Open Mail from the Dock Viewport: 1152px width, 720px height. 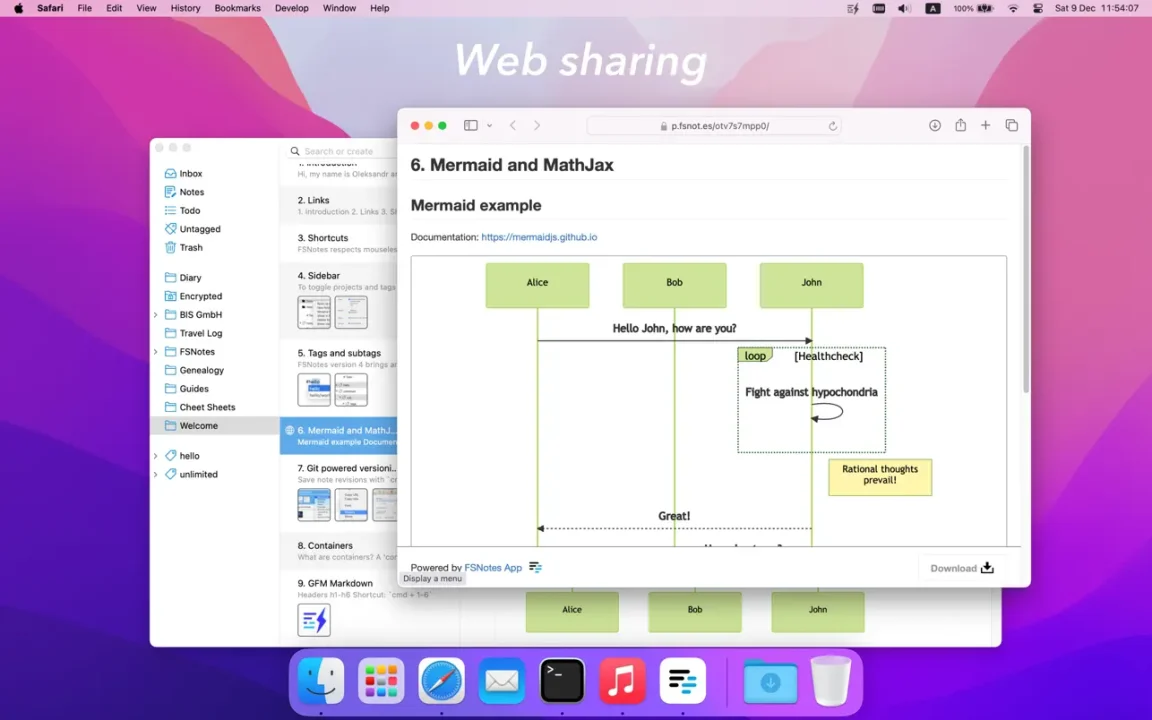[502, 681]
